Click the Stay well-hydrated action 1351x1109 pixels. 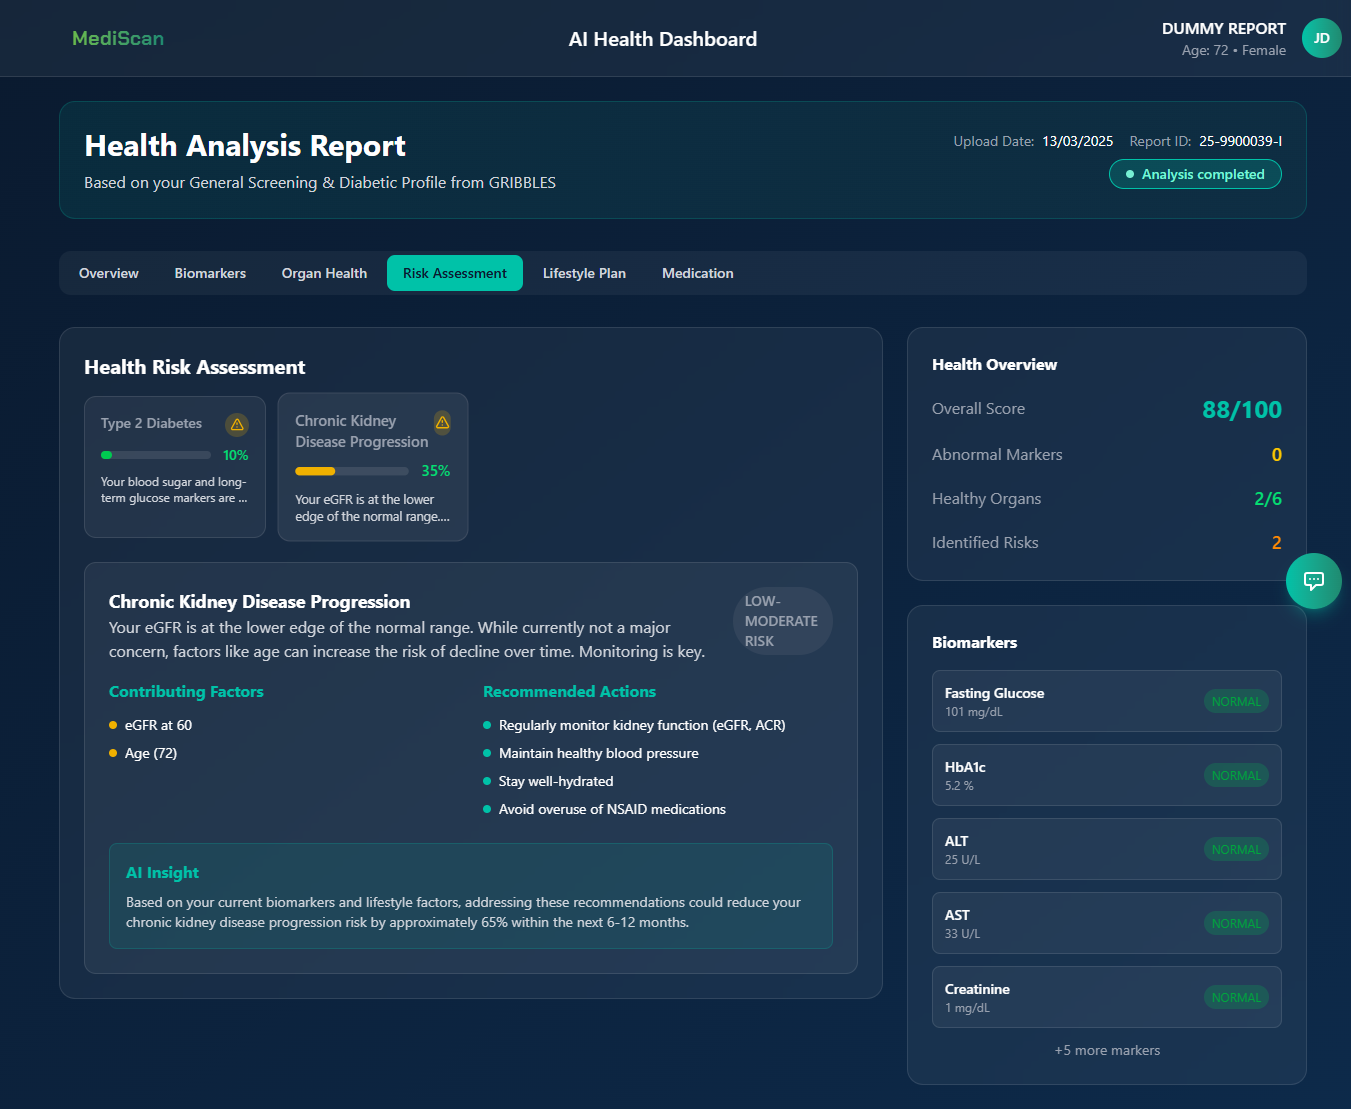(556, 781)
